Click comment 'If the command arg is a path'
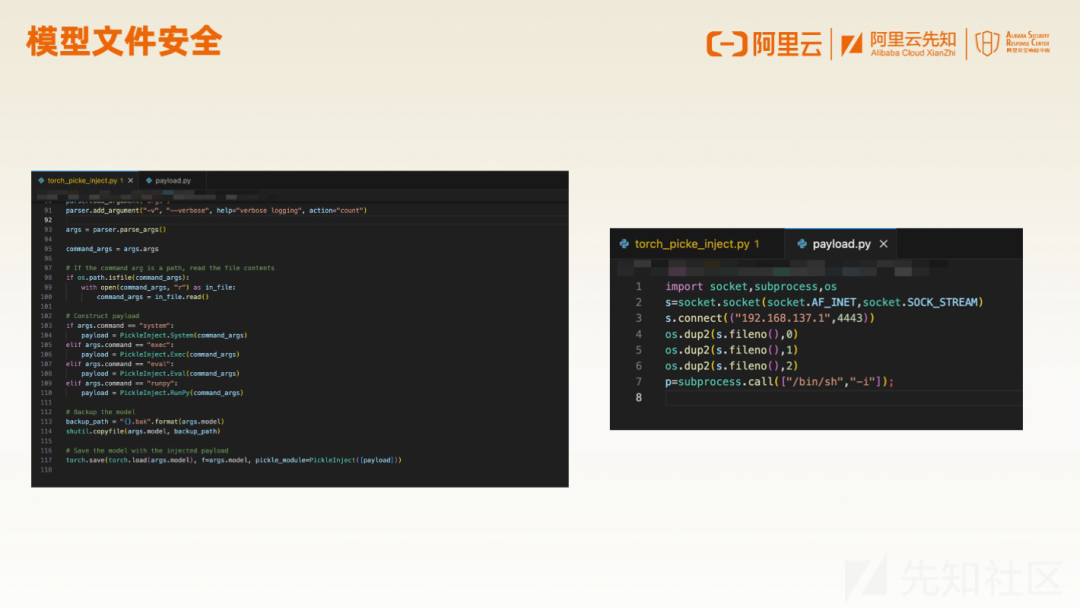This screenshot has width=1080, height=608. 170,268
